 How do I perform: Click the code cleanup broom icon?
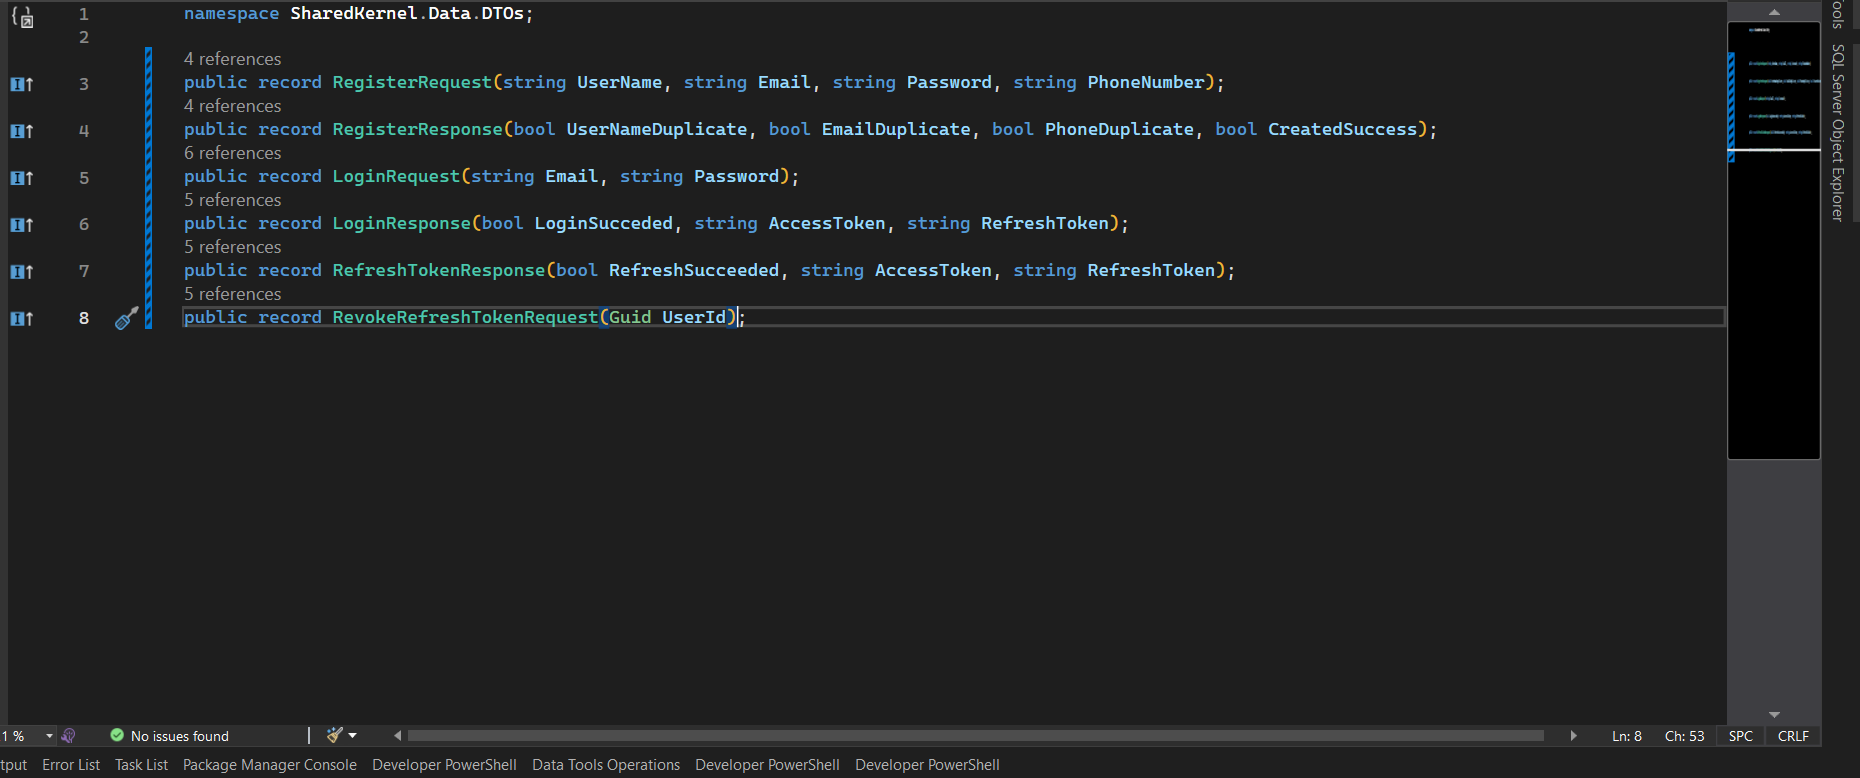334,735
